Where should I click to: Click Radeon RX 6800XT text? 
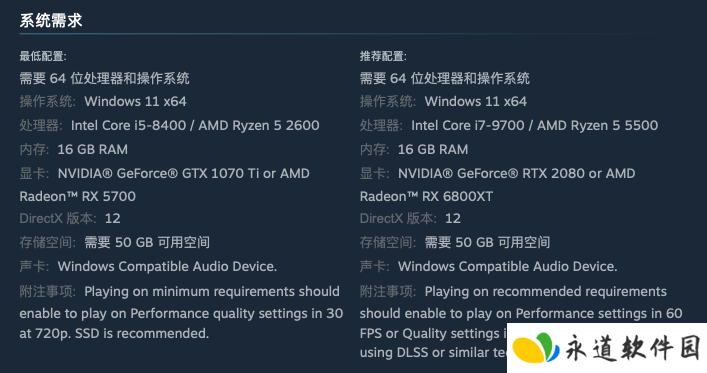[426, 197]
